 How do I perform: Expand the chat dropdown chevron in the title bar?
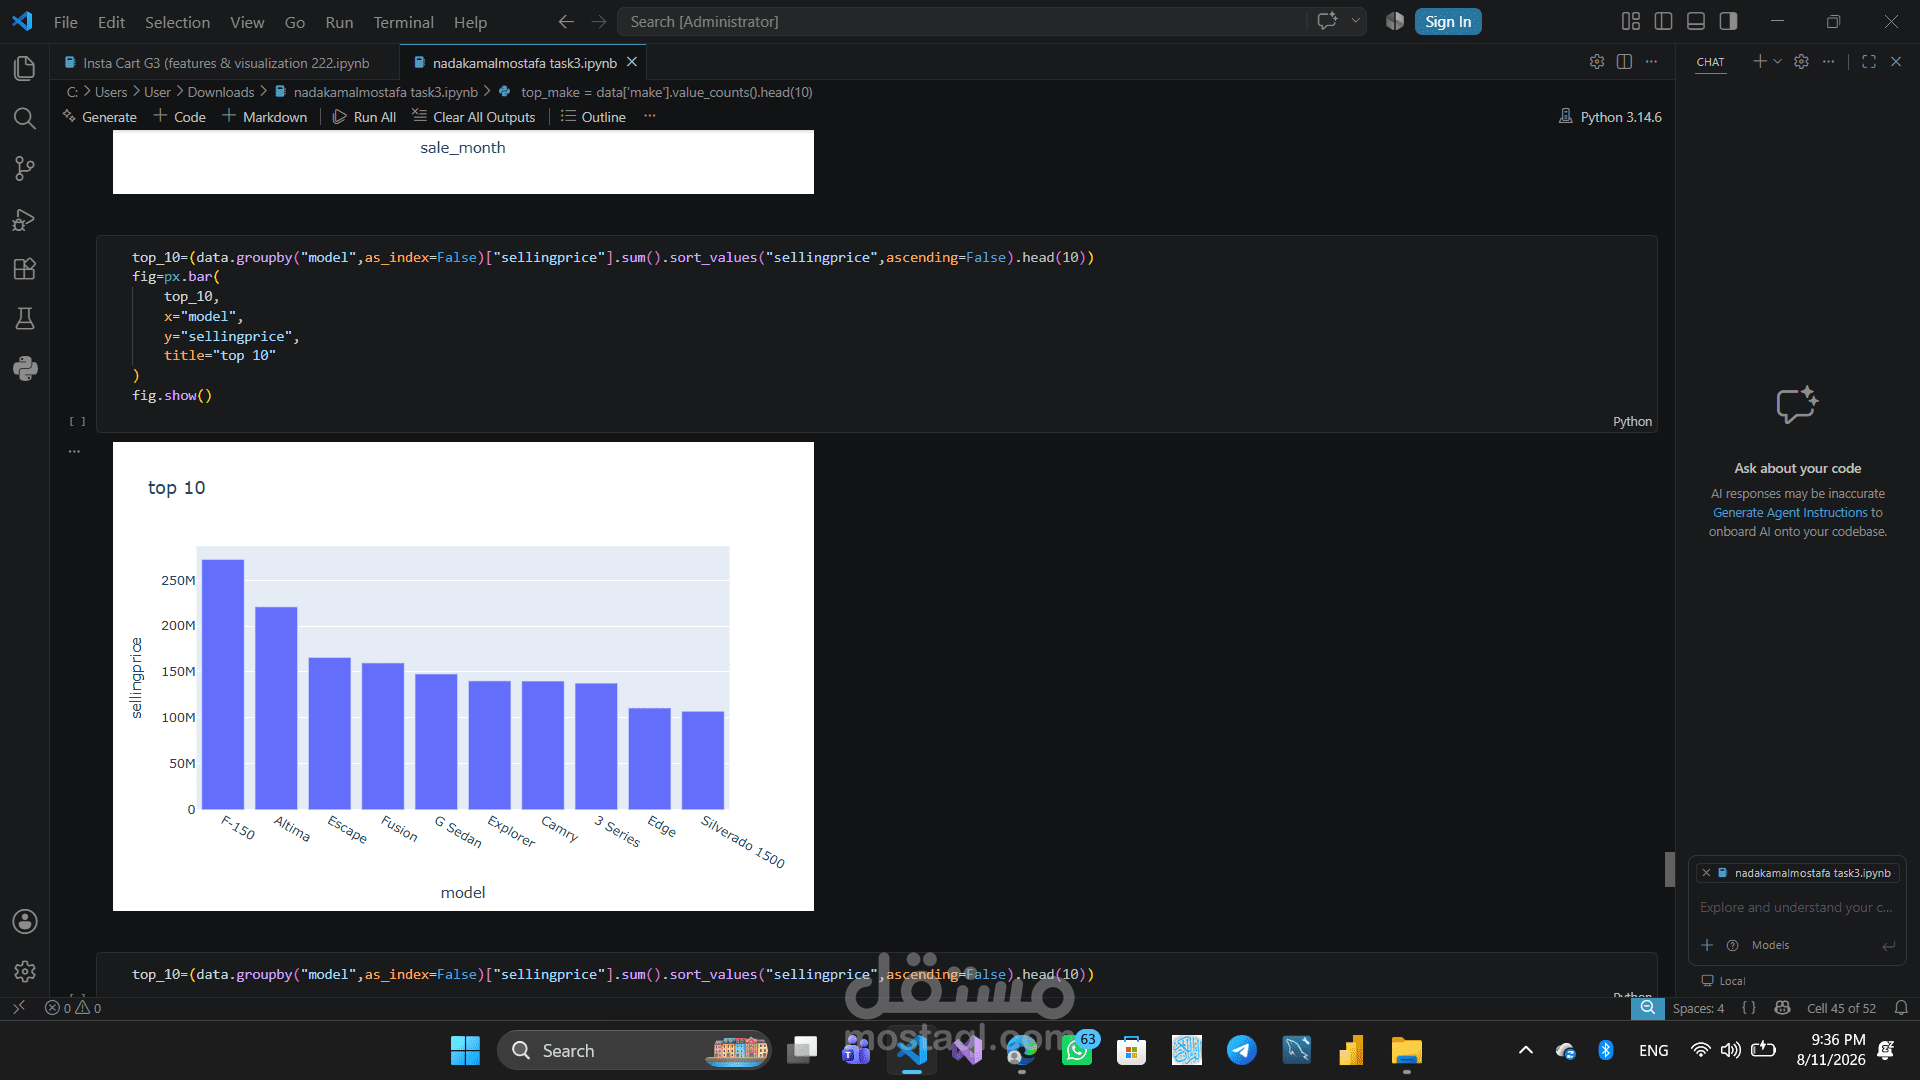(1356, 21)
